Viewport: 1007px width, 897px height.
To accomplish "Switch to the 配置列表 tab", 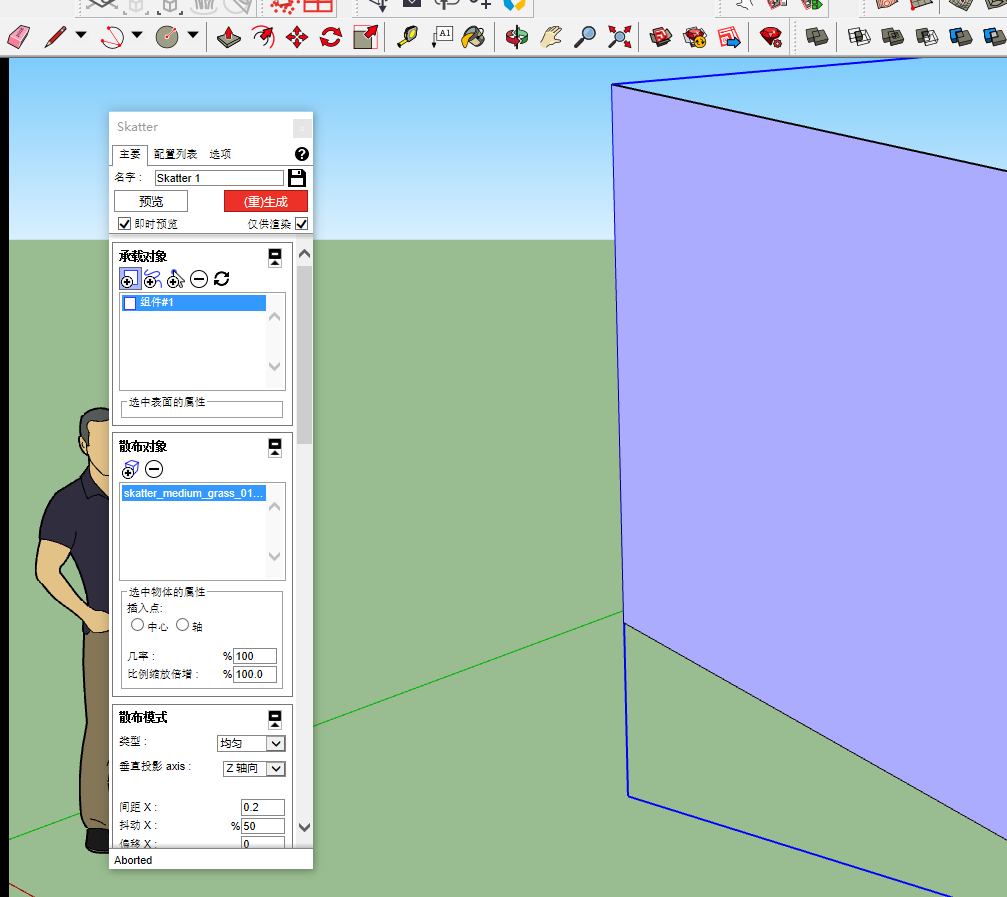I will pos(175,154).
